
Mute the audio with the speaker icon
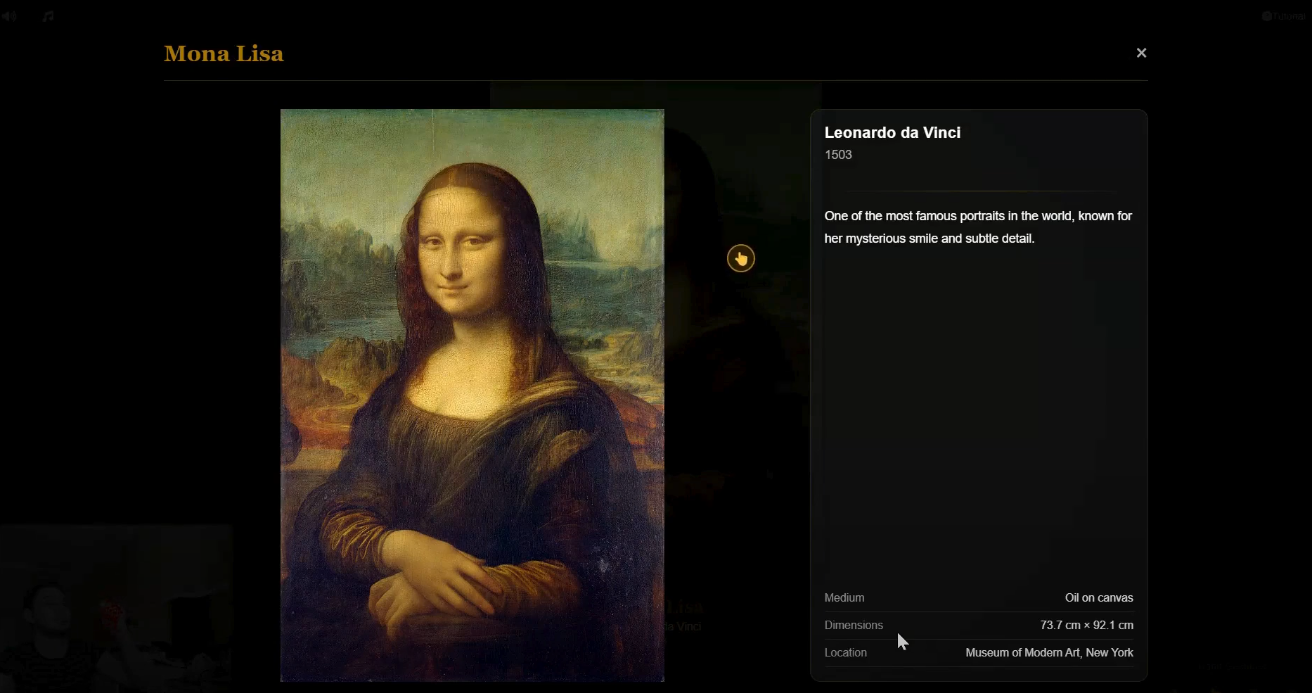[10, 15]
